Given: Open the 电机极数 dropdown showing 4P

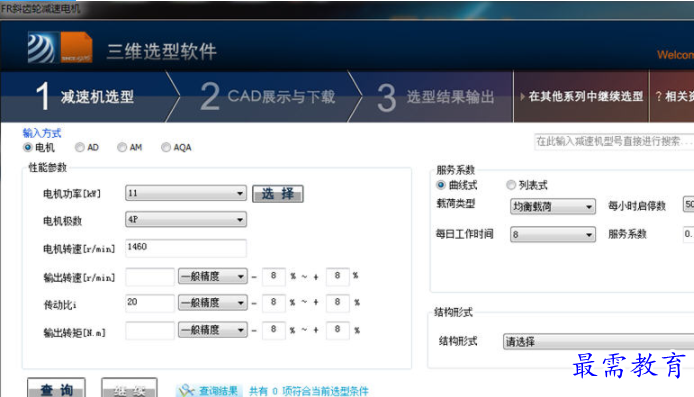Looking at the screenshot, I should click(186, 220).
